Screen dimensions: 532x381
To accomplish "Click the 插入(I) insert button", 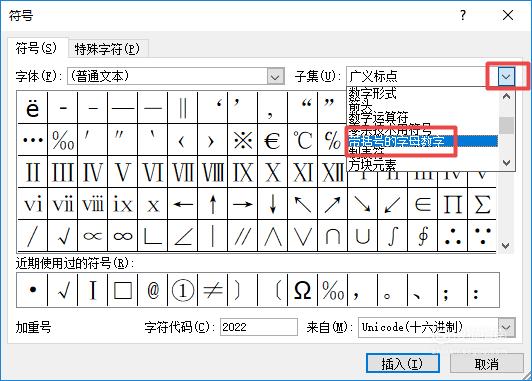I will click(403, 364).
